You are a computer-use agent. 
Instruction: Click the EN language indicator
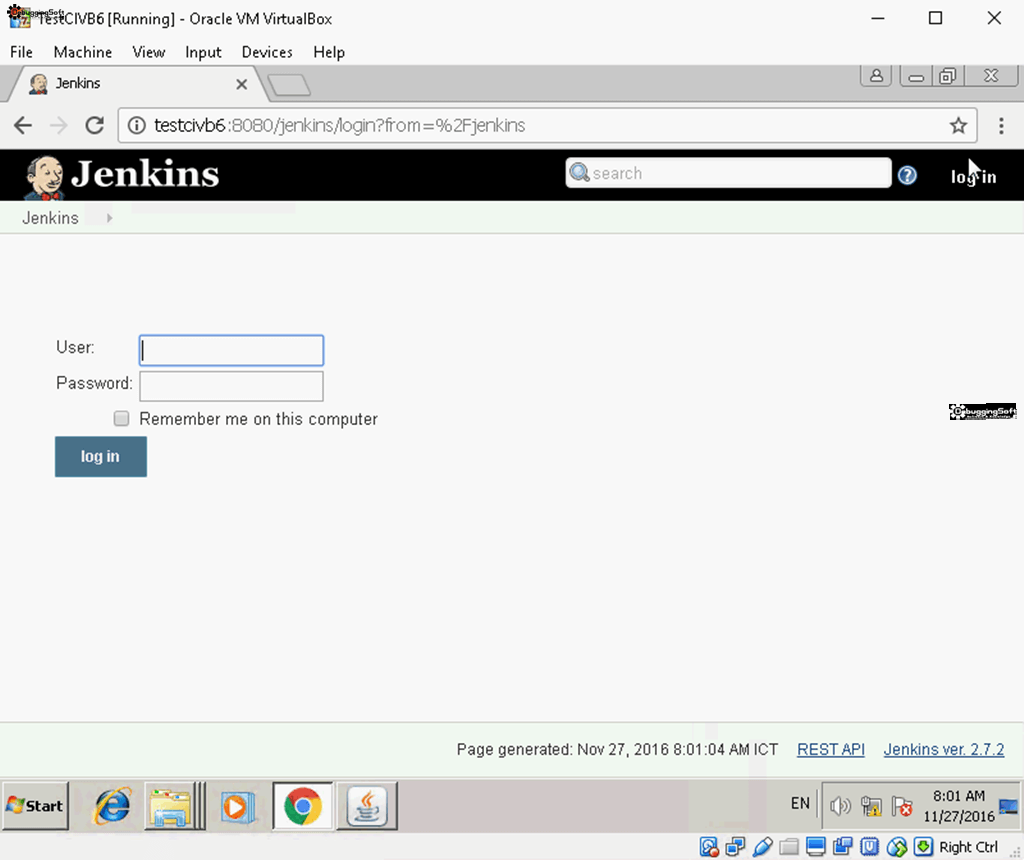(800, 803)
